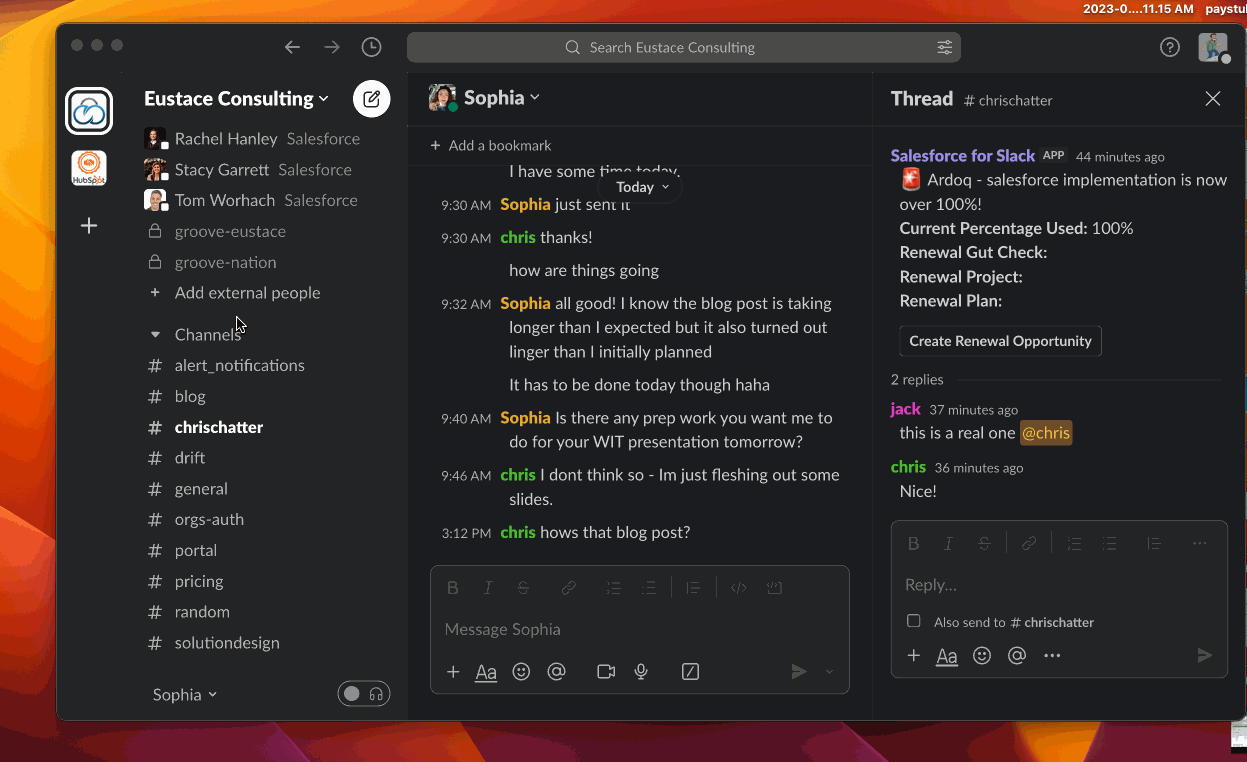Open the user profile avatar in the top bar

[1213, 47]
